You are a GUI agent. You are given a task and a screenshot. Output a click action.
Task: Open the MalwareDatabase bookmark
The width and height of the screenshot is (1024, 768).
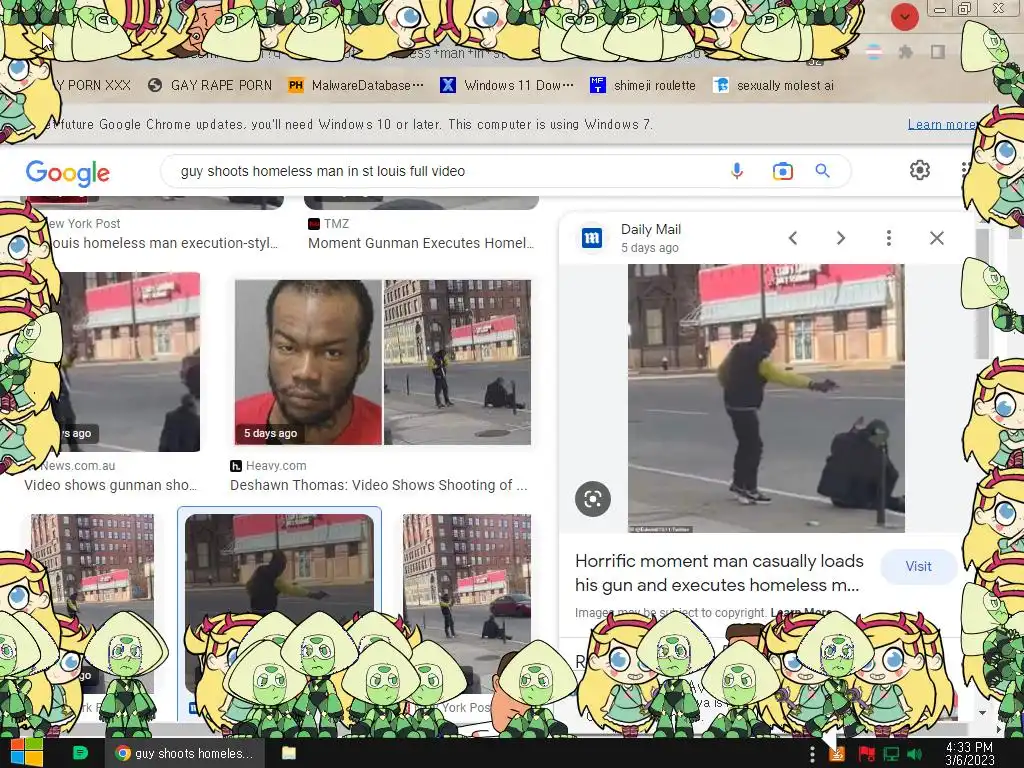(356, 85)
